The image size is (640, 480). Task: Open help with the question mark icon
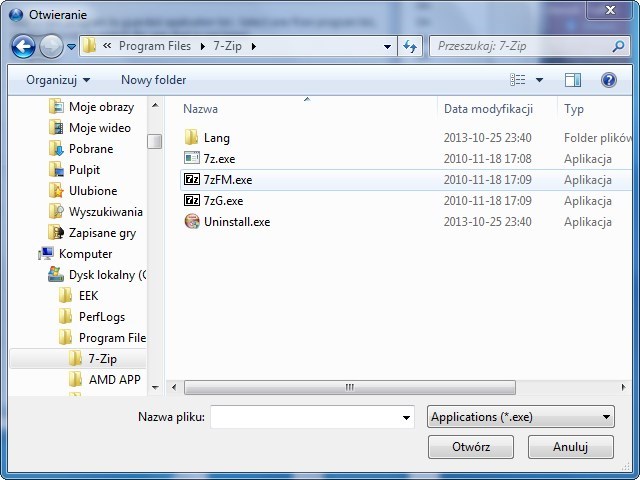609,80
